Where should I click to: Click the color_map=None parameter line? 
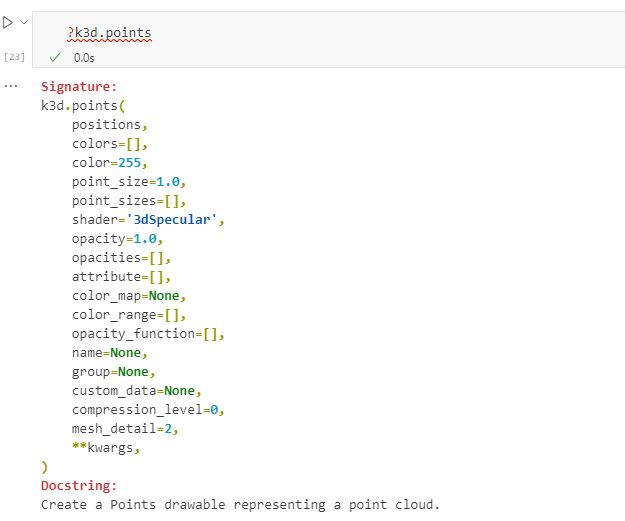click(x=129, y=296)
